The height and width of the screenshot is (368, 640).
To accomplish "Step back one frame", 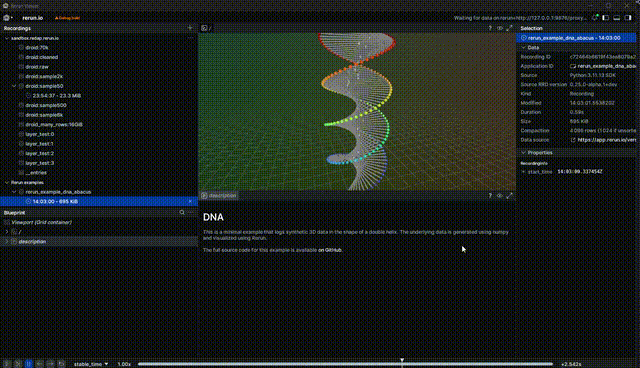I will [x=39, y=364].
